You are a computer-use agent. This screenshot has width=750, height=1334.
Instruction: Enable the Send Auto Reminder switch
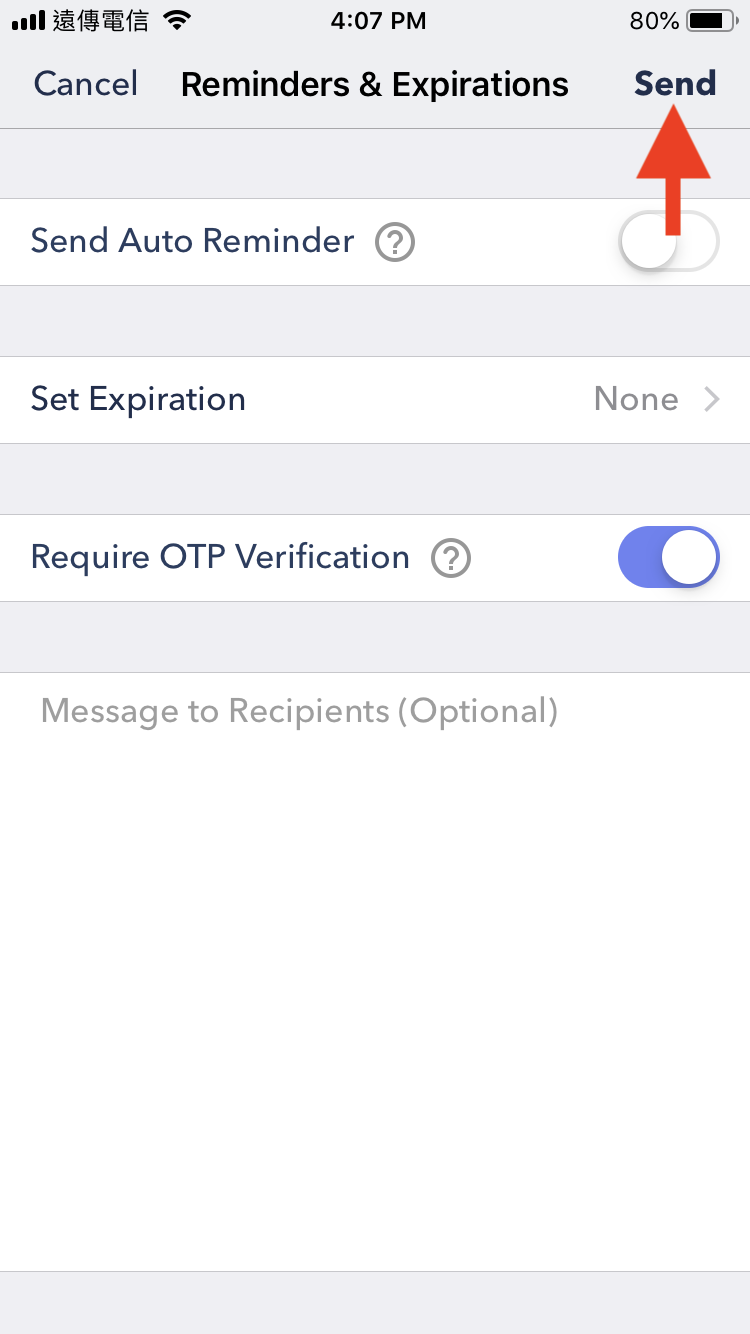tap(669, 241)
